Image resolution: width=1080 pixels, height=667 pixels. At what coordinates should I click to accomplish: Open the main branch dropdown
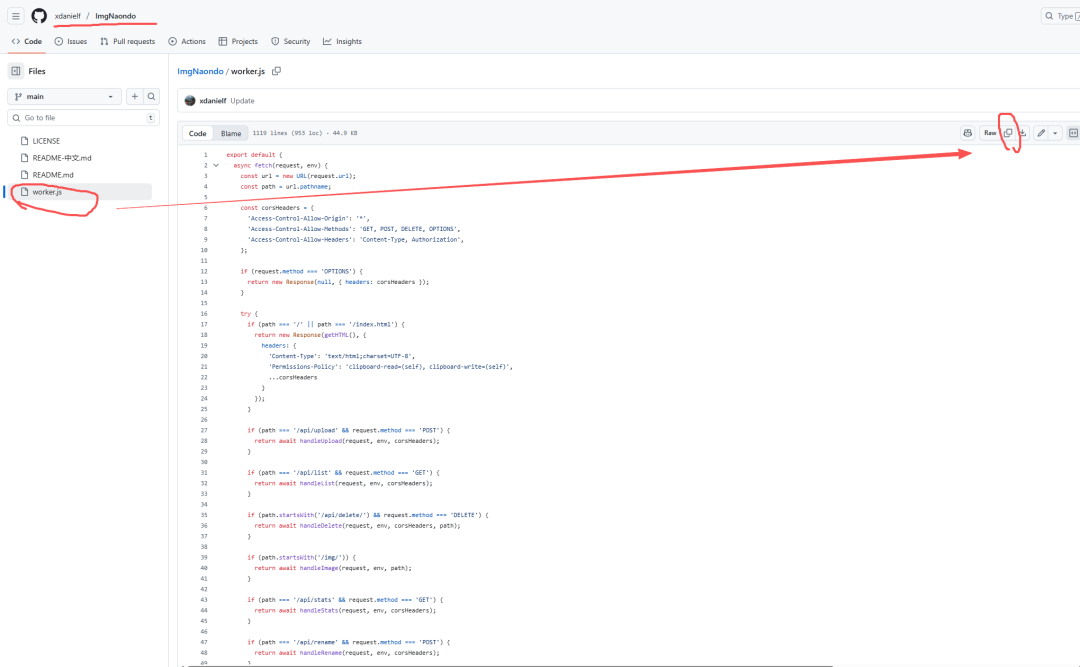click(x=64, y=97)
